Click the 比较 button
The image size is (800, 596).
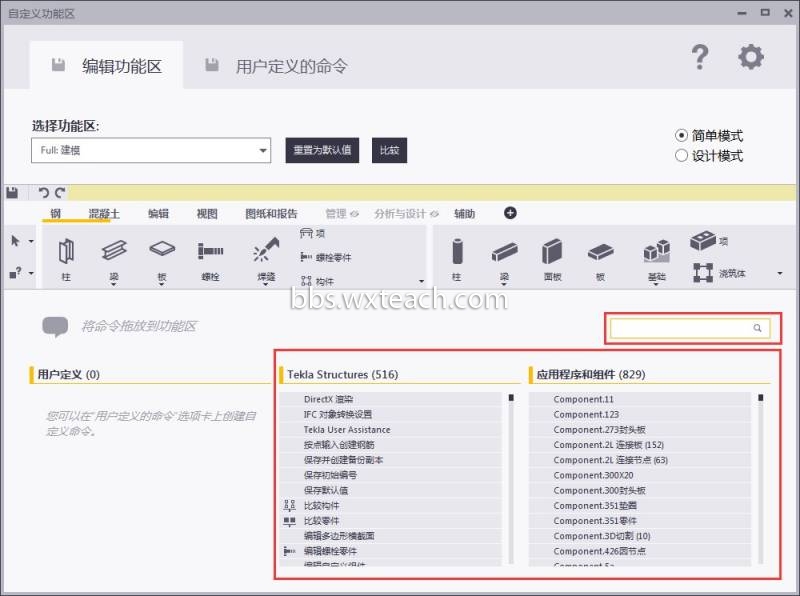coord(389,150)
